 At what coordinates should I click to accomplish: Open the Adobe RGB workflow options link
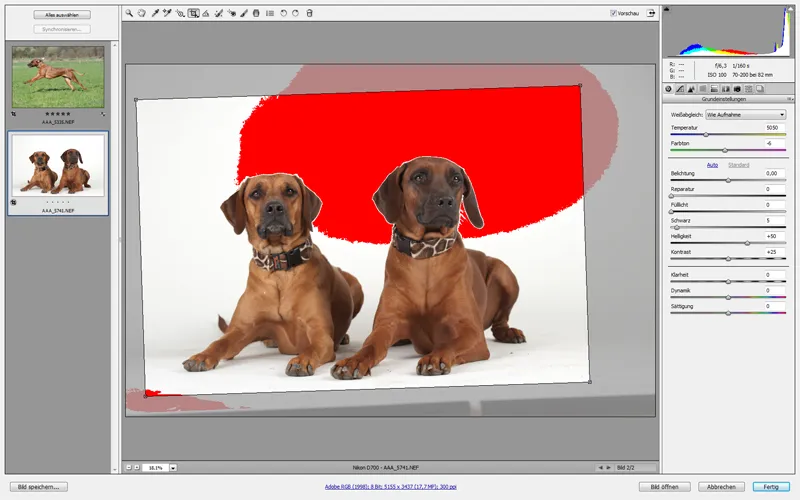coord(390,487)
